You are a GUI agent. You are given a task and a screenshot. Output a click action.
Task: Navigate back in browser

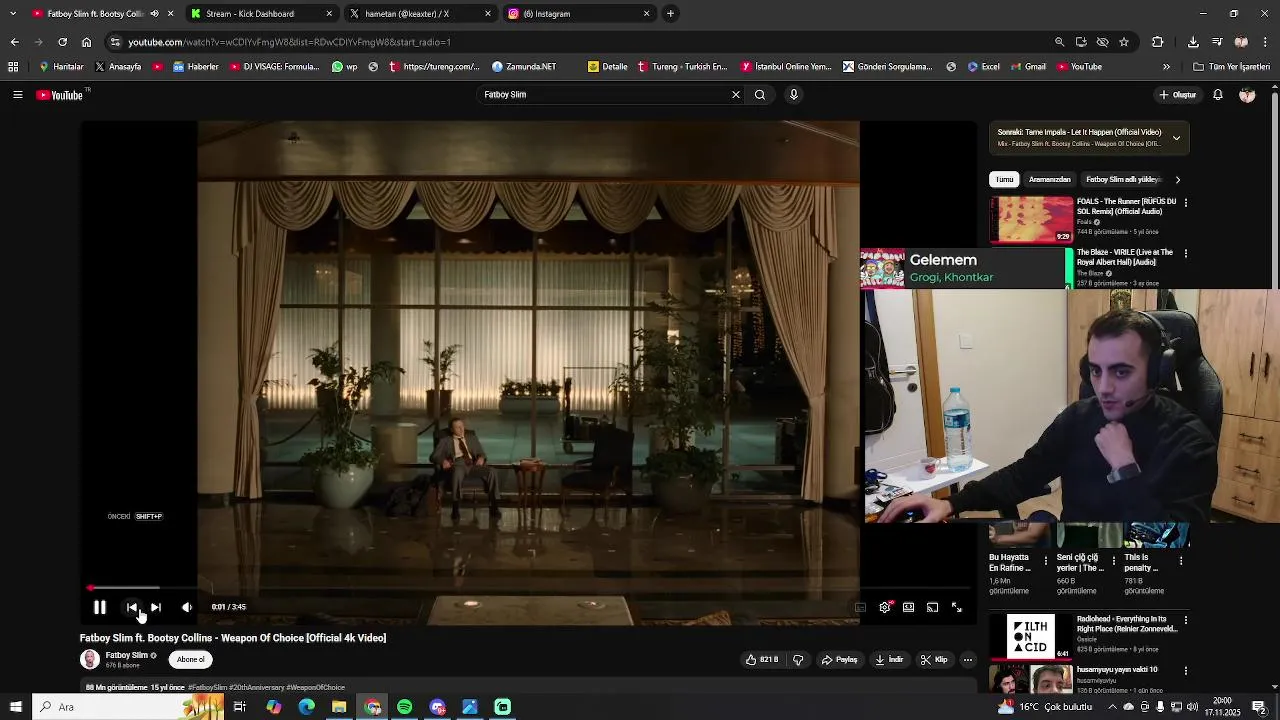click(14, 42)
